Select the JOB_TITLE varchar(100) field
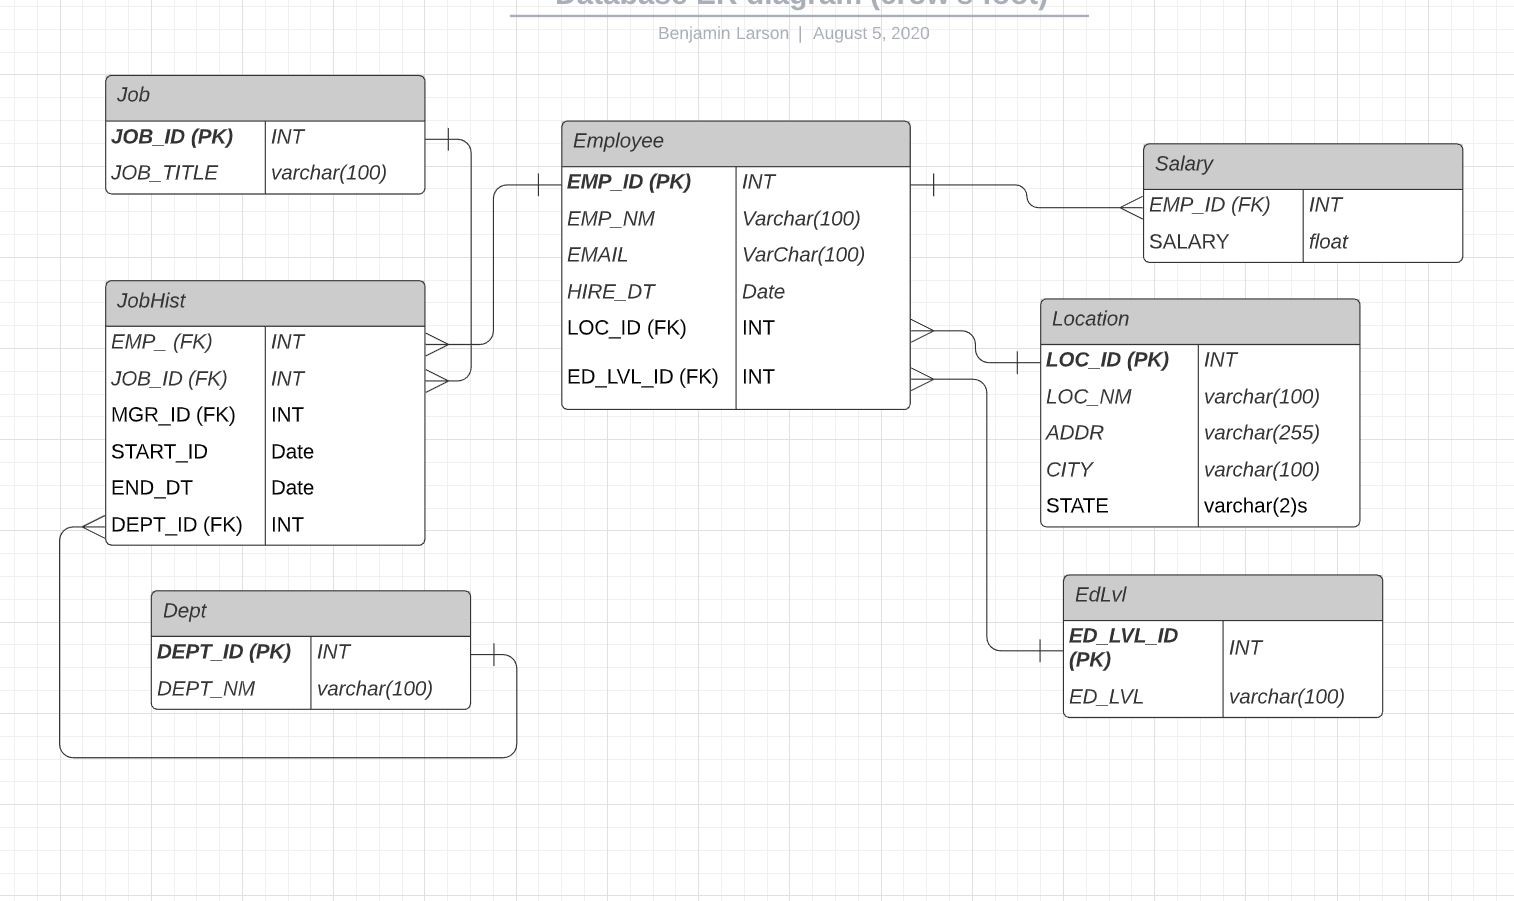Viewport: 1514px width, 901px height. (x=328, y=172)
